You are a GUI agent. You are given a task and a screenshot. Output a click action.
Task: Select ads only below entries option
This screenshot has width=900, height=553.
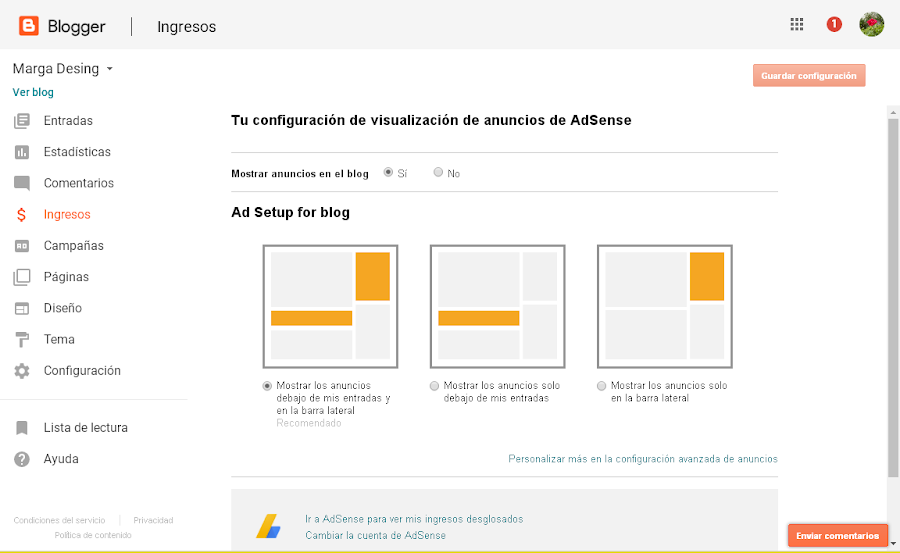click(435, 386)
